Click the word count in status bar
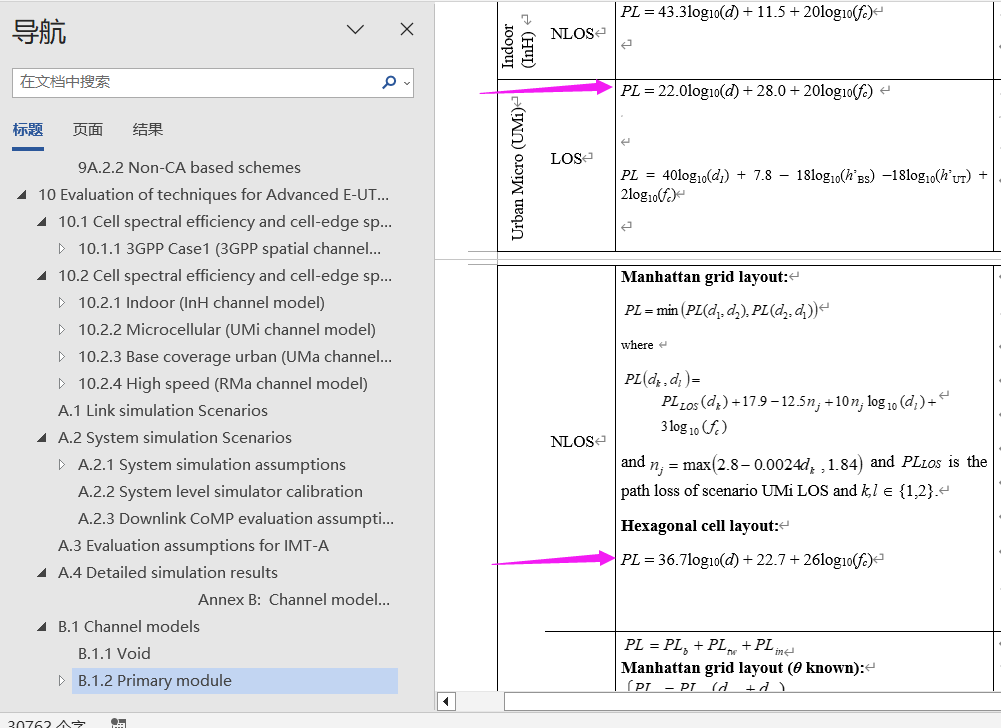The width and height of the screenshot is (1001, 728). [46, 722]
